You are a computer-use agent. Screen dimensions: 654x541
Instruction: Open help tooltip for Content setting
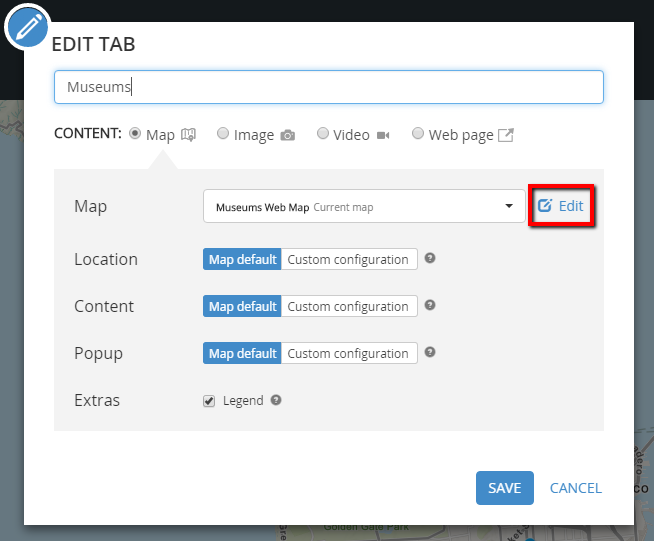pyautogui.click(x=430, y=305)
